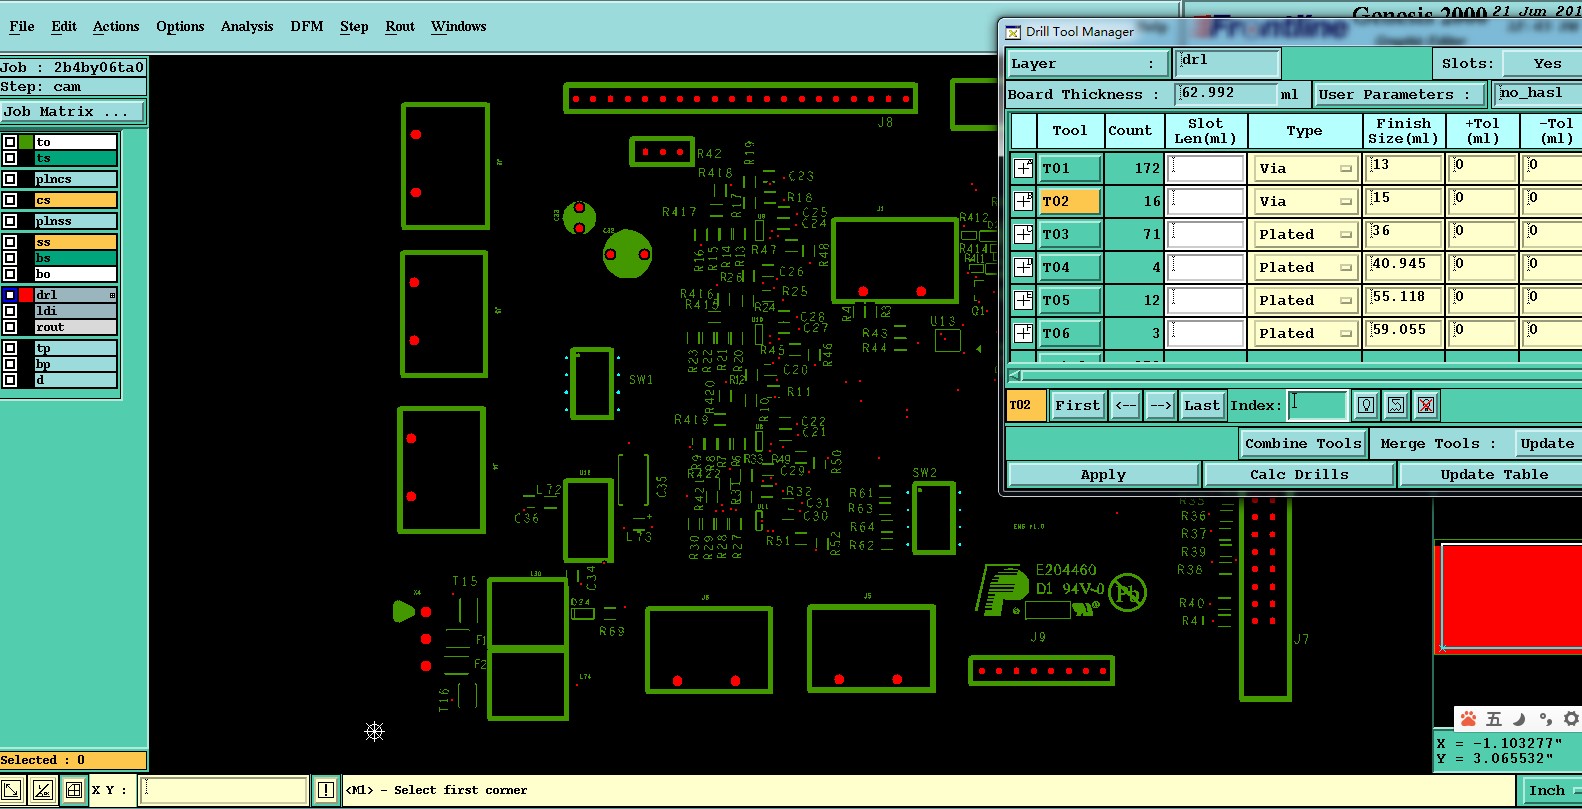Expand tool T04 row plus icon
1582x809 pixels.
point(1023,267)
